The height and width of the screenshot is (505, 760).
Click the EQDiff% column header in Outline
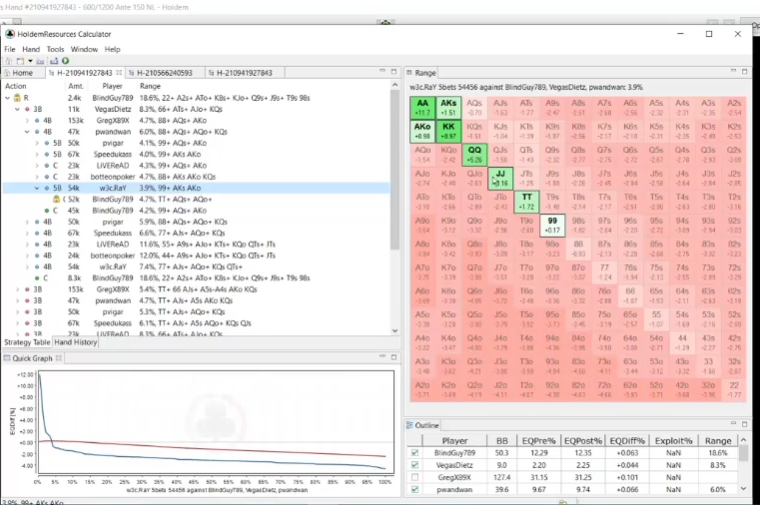pyautogui.click(x=627, y=441)
